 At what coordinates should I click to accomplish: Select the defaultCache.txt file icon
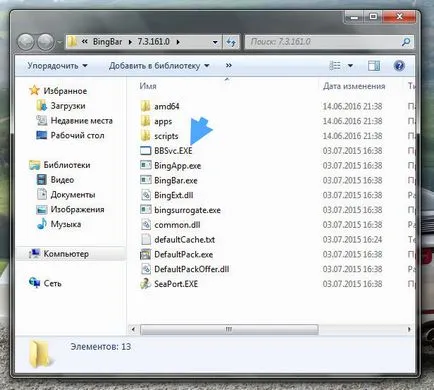(x=146, y=239)
